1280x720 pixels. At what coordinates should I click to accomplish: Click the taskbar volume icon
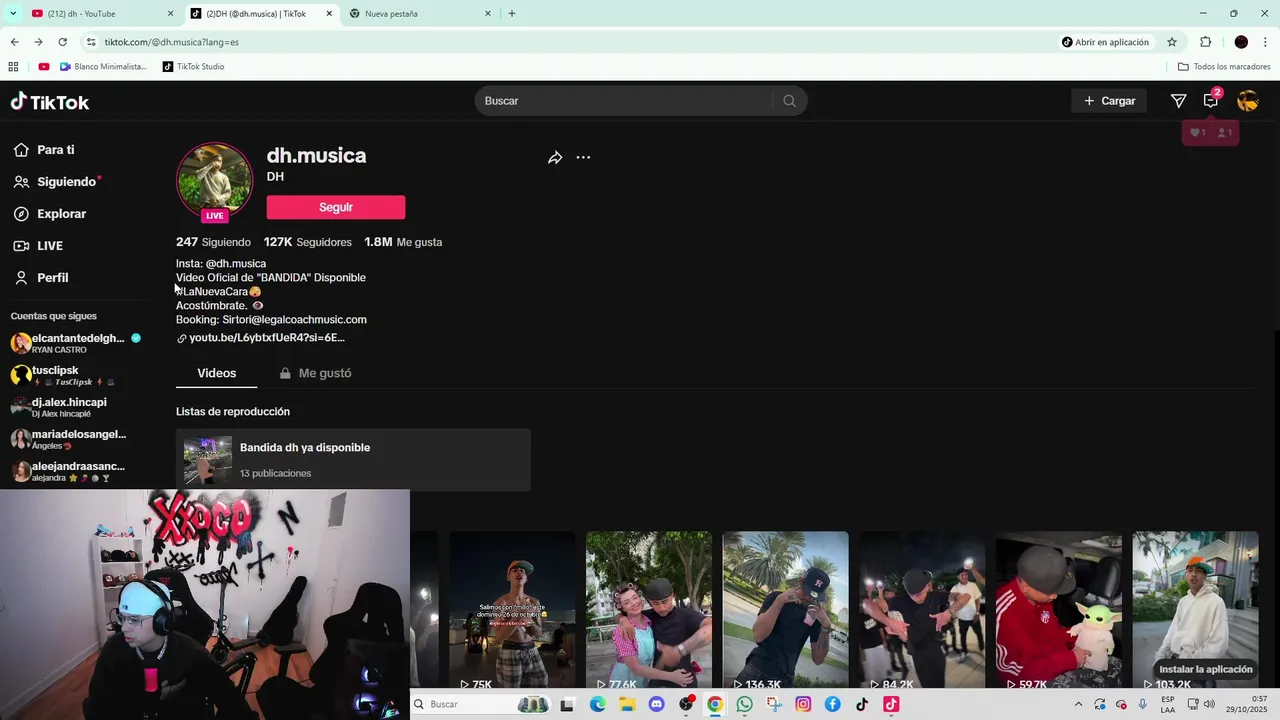pyautogui.click(x=1211, y=704)
